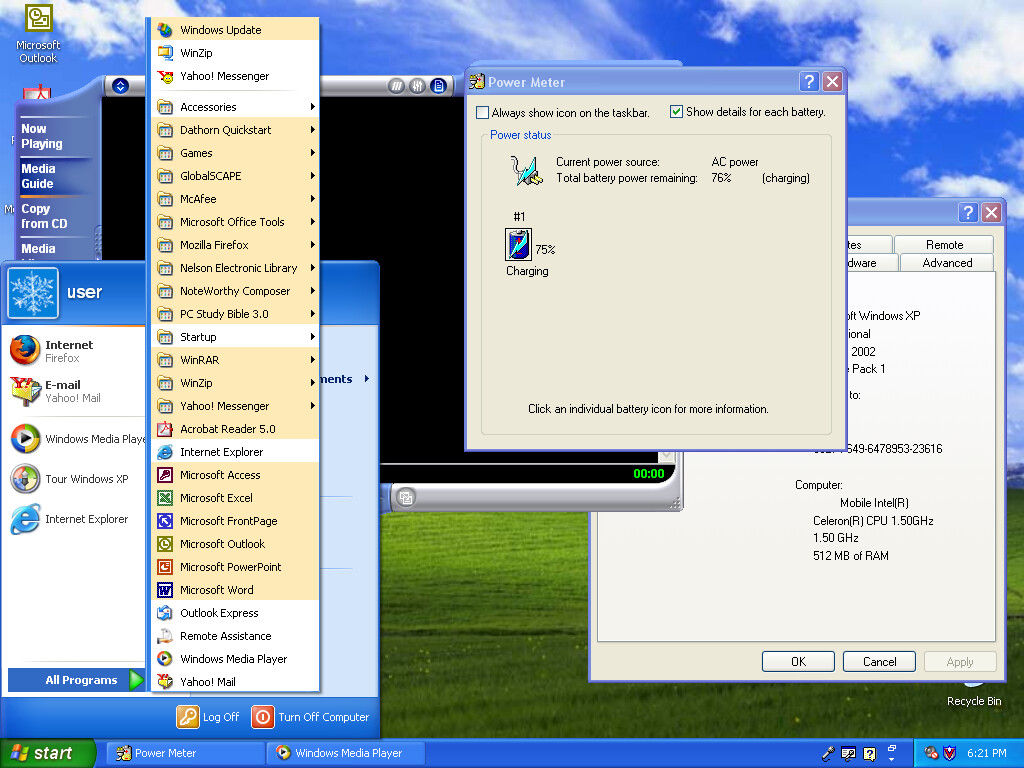Click the OK button in System Properties
Viewport: 1024px width, 768px height.
tap(798, 662)
